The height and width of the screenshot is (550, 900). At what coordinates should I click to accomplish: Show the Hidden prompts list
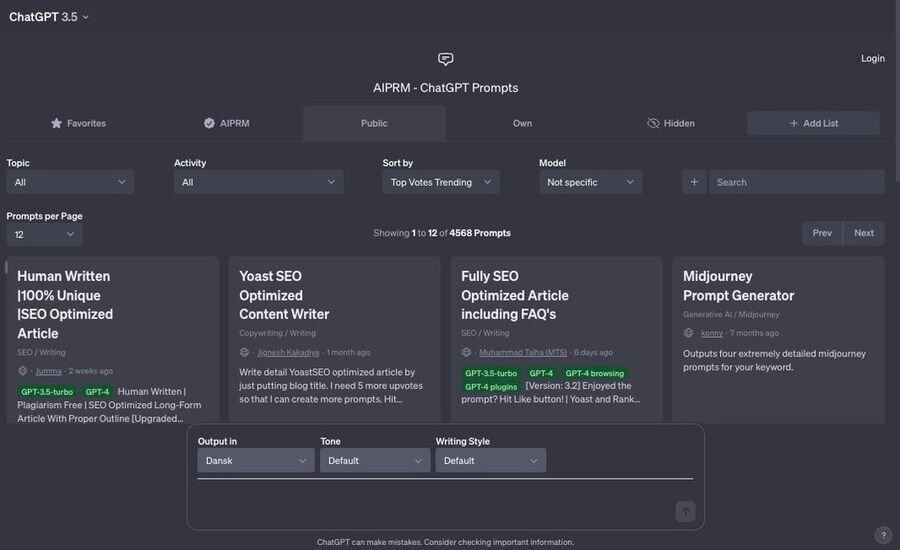[670, 123]
